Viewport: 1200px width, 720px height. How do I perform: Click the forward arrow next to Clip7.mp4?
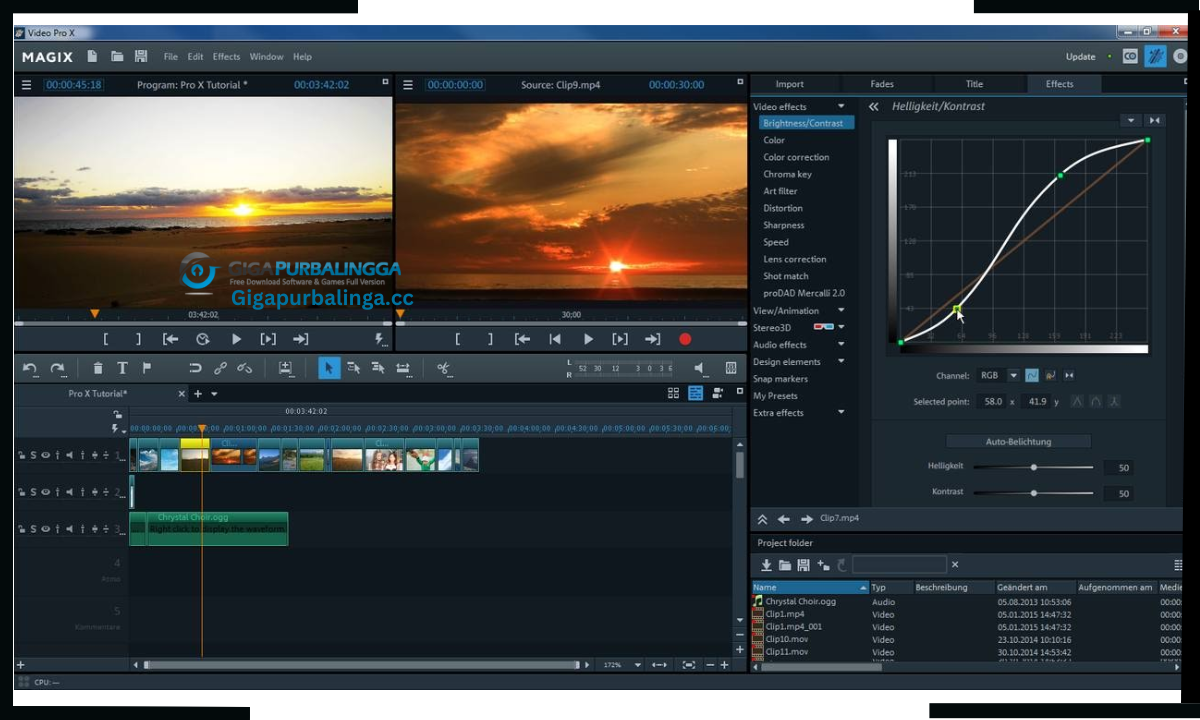pos(806,519)
